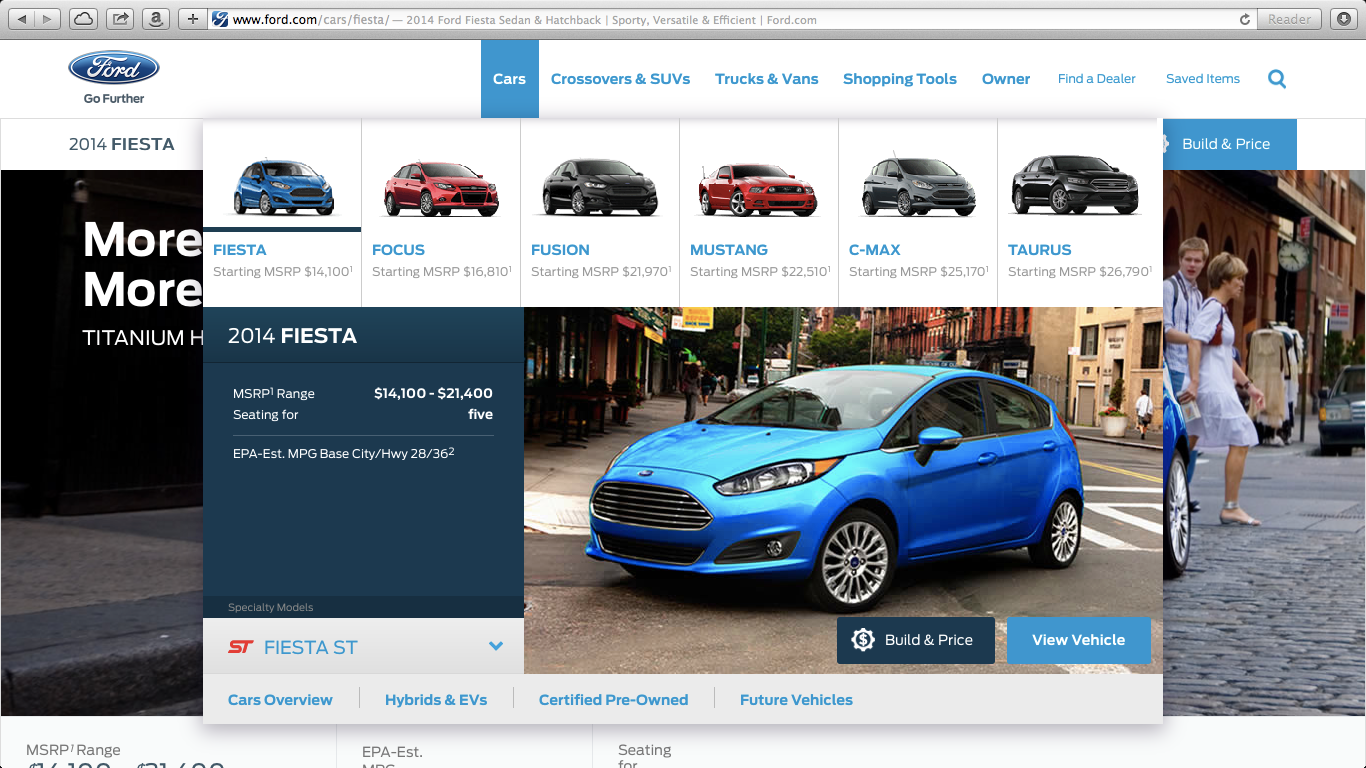
Task: Click the TAURUS model name link
Action: [1040, 250]
